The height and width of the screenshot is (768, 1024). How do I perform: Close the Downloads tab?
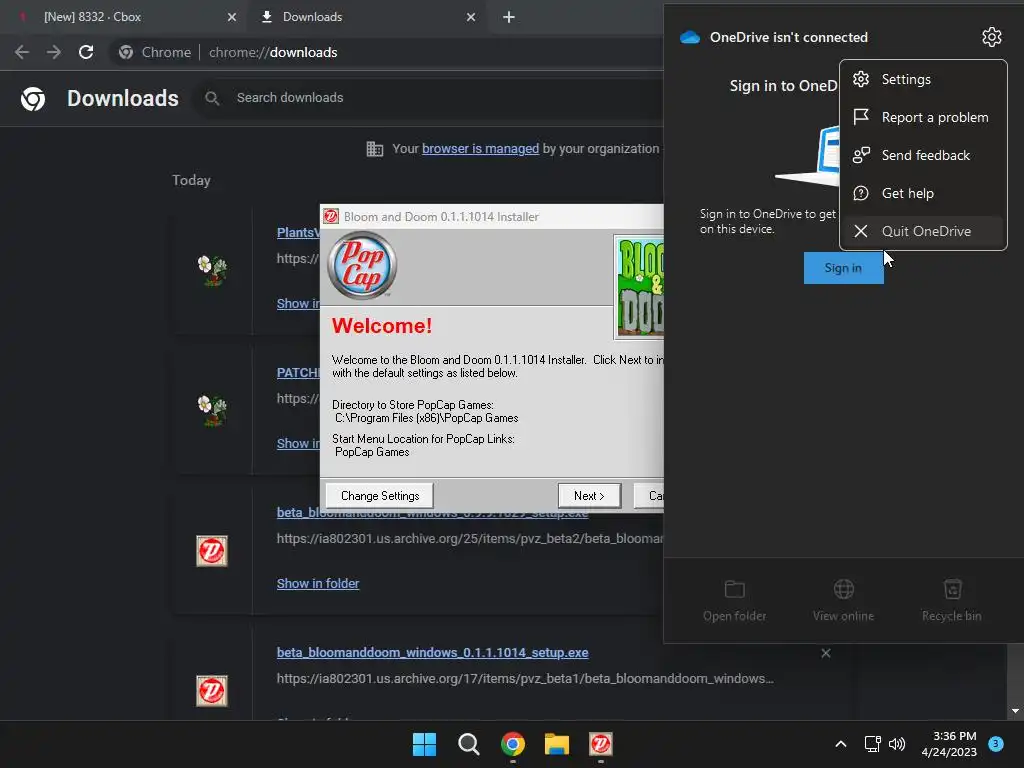coord(471,17)
